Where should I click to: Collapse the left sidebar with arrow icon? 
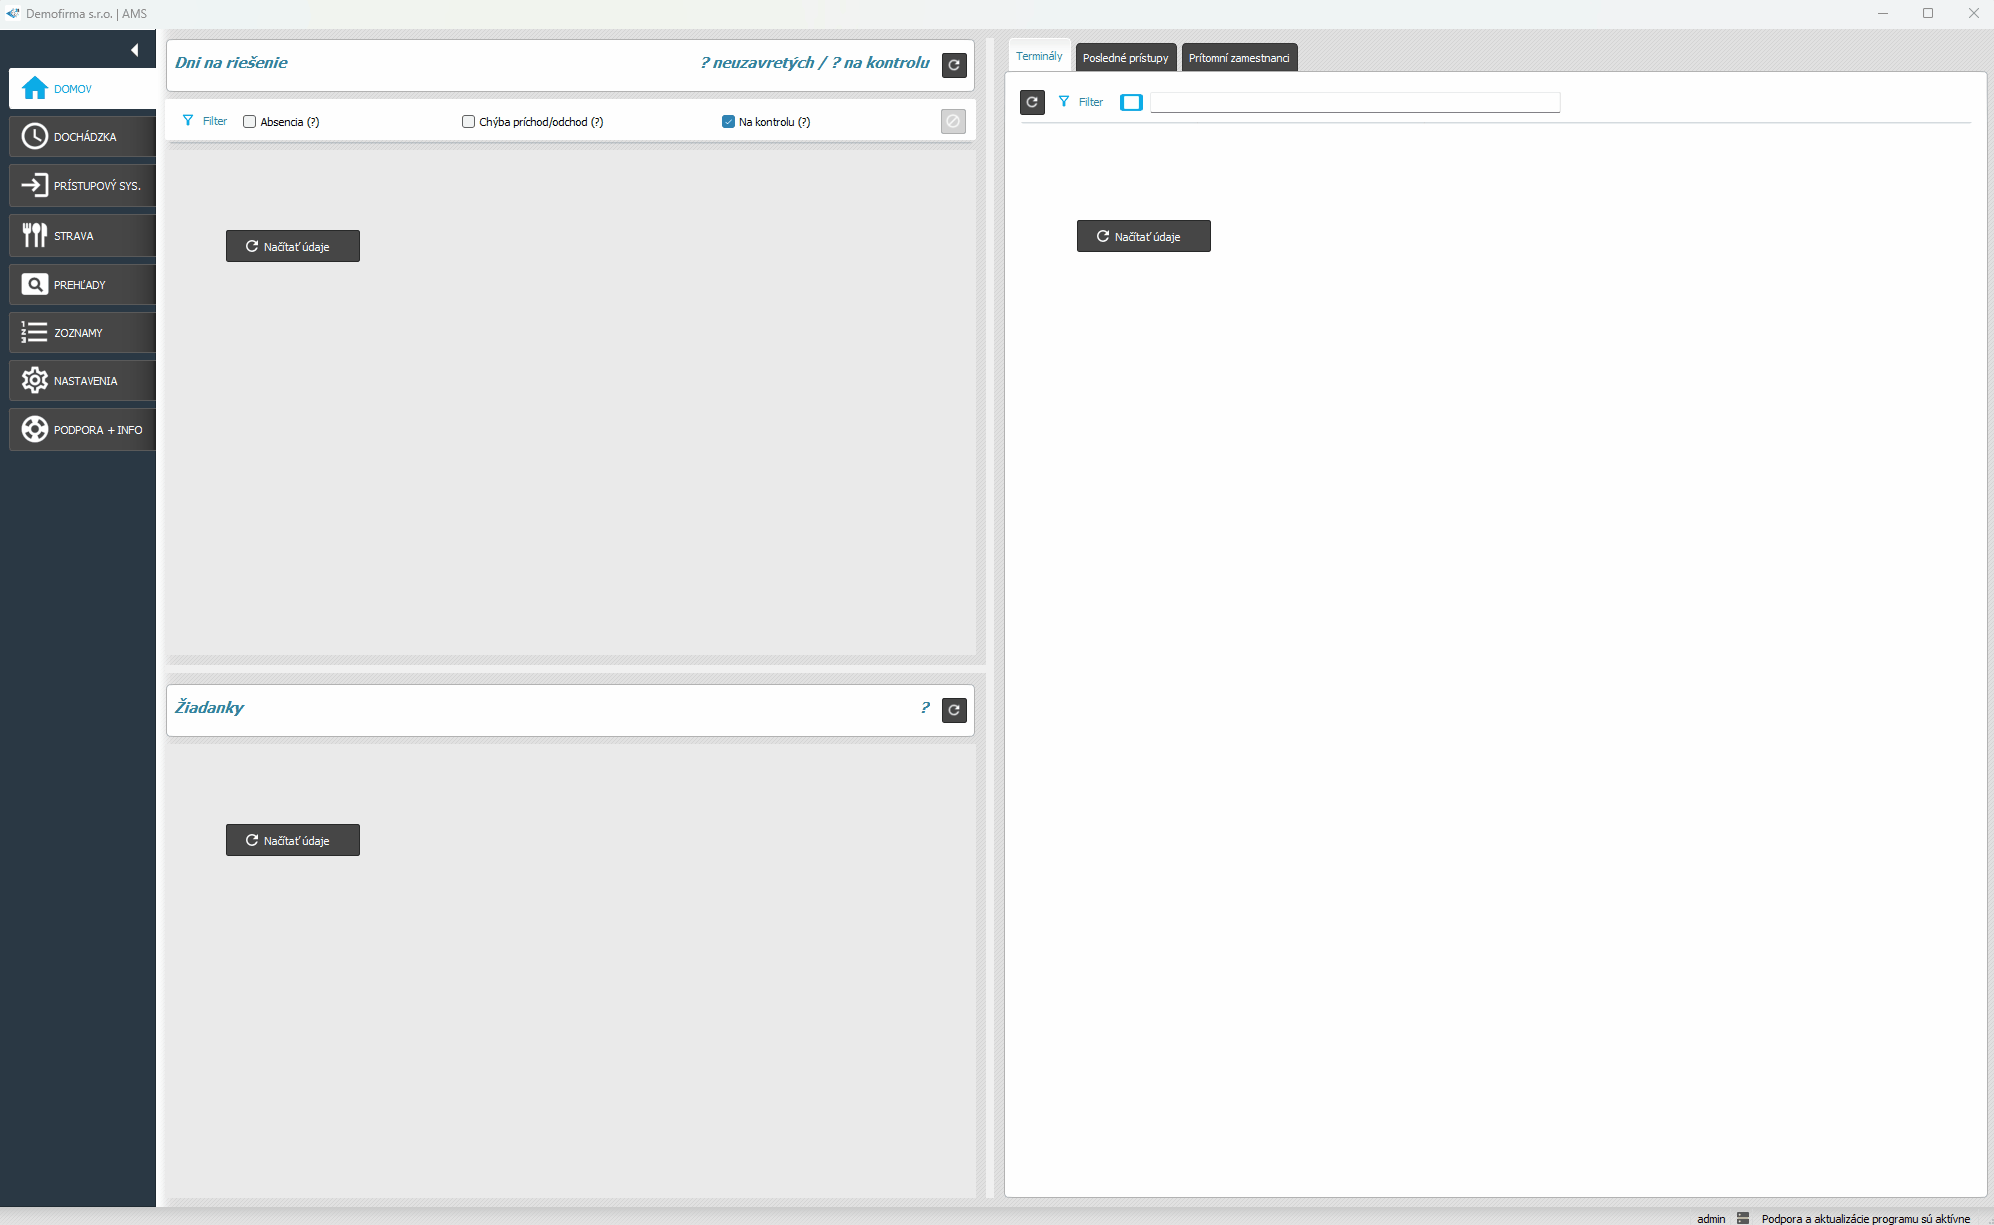tap(134, 50)
